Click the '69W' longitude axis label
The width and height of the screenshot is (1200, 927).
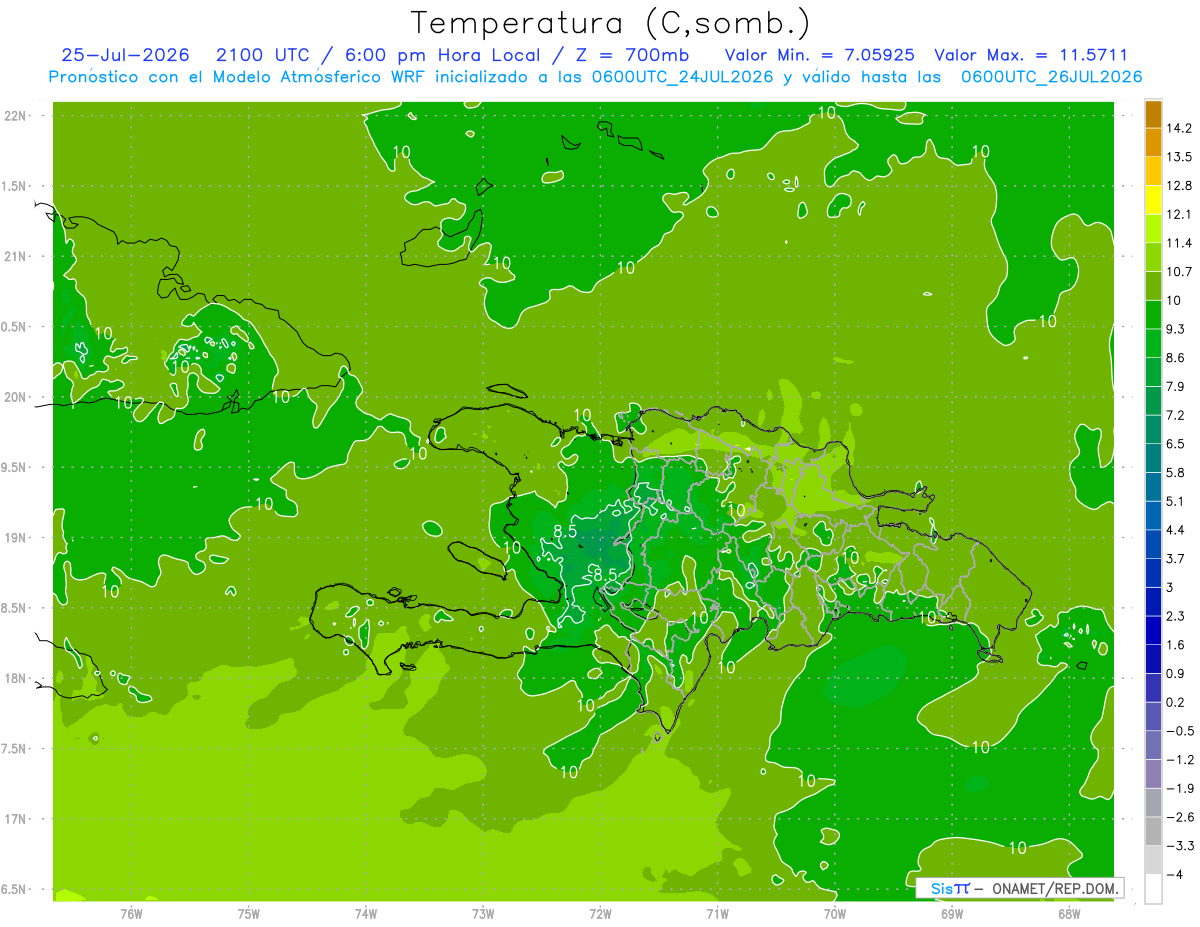click(952, 913)
